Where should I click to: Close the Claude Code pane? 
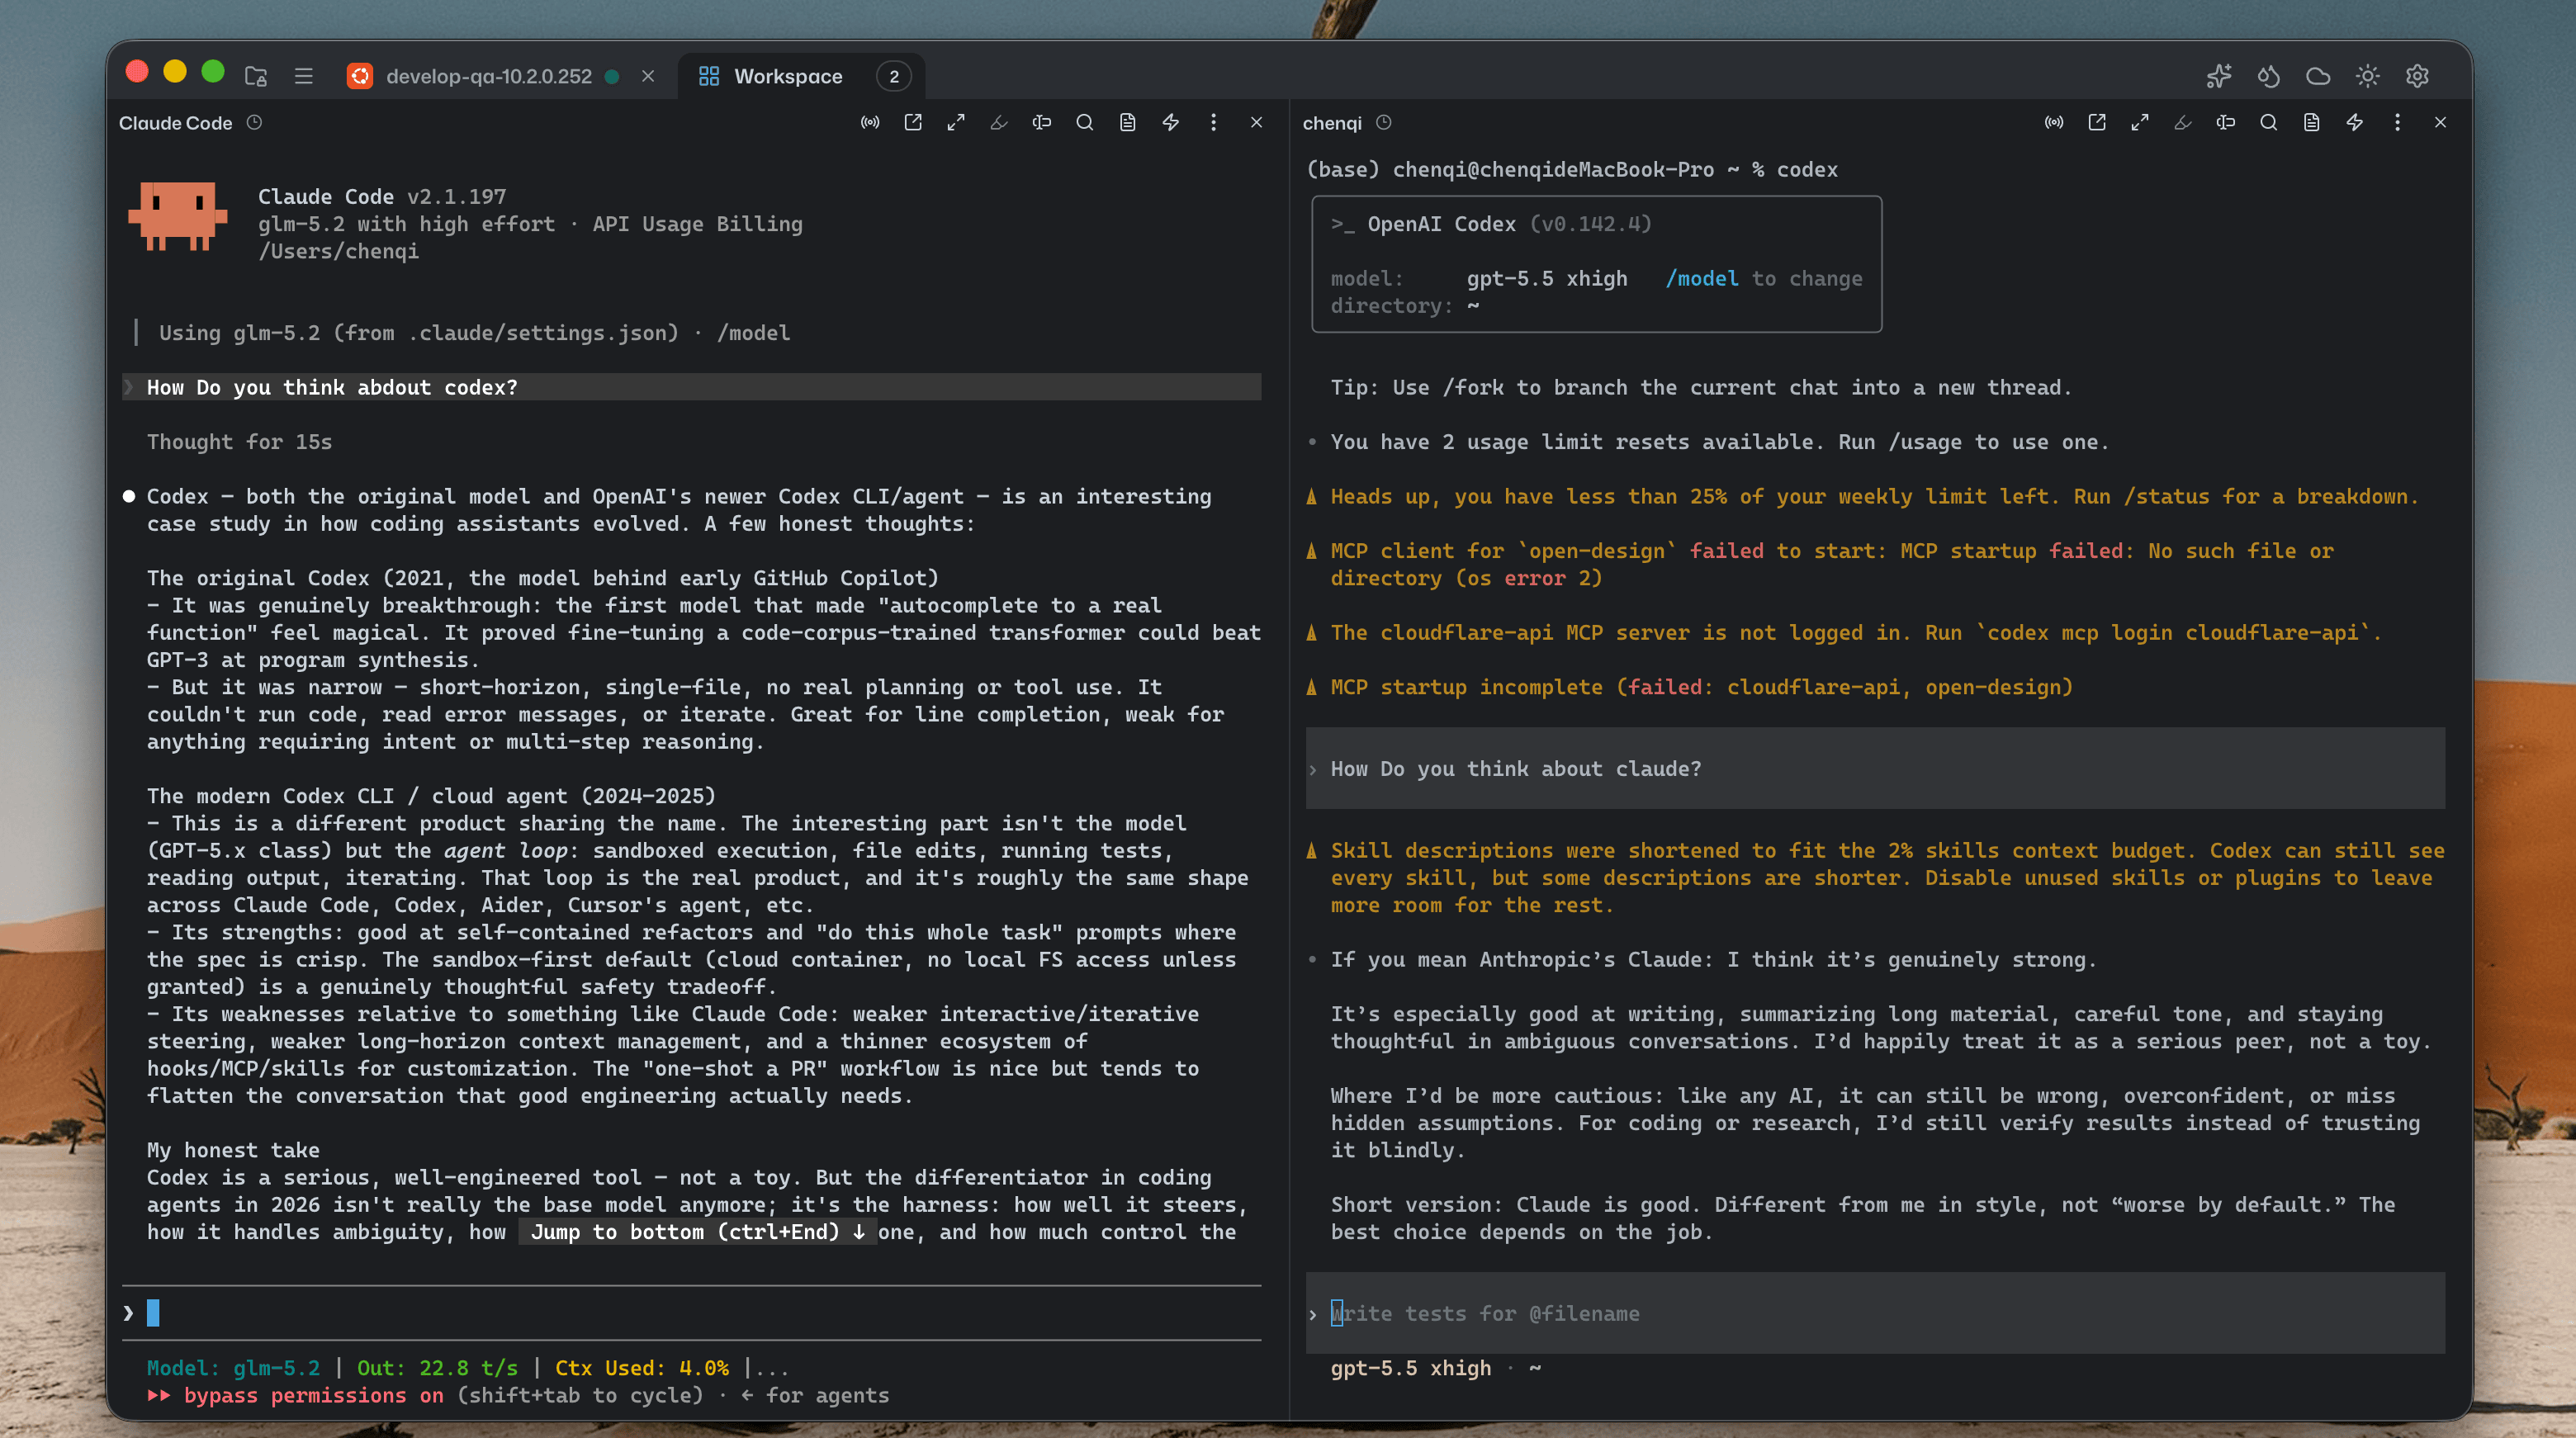(x=1257, y=122)
